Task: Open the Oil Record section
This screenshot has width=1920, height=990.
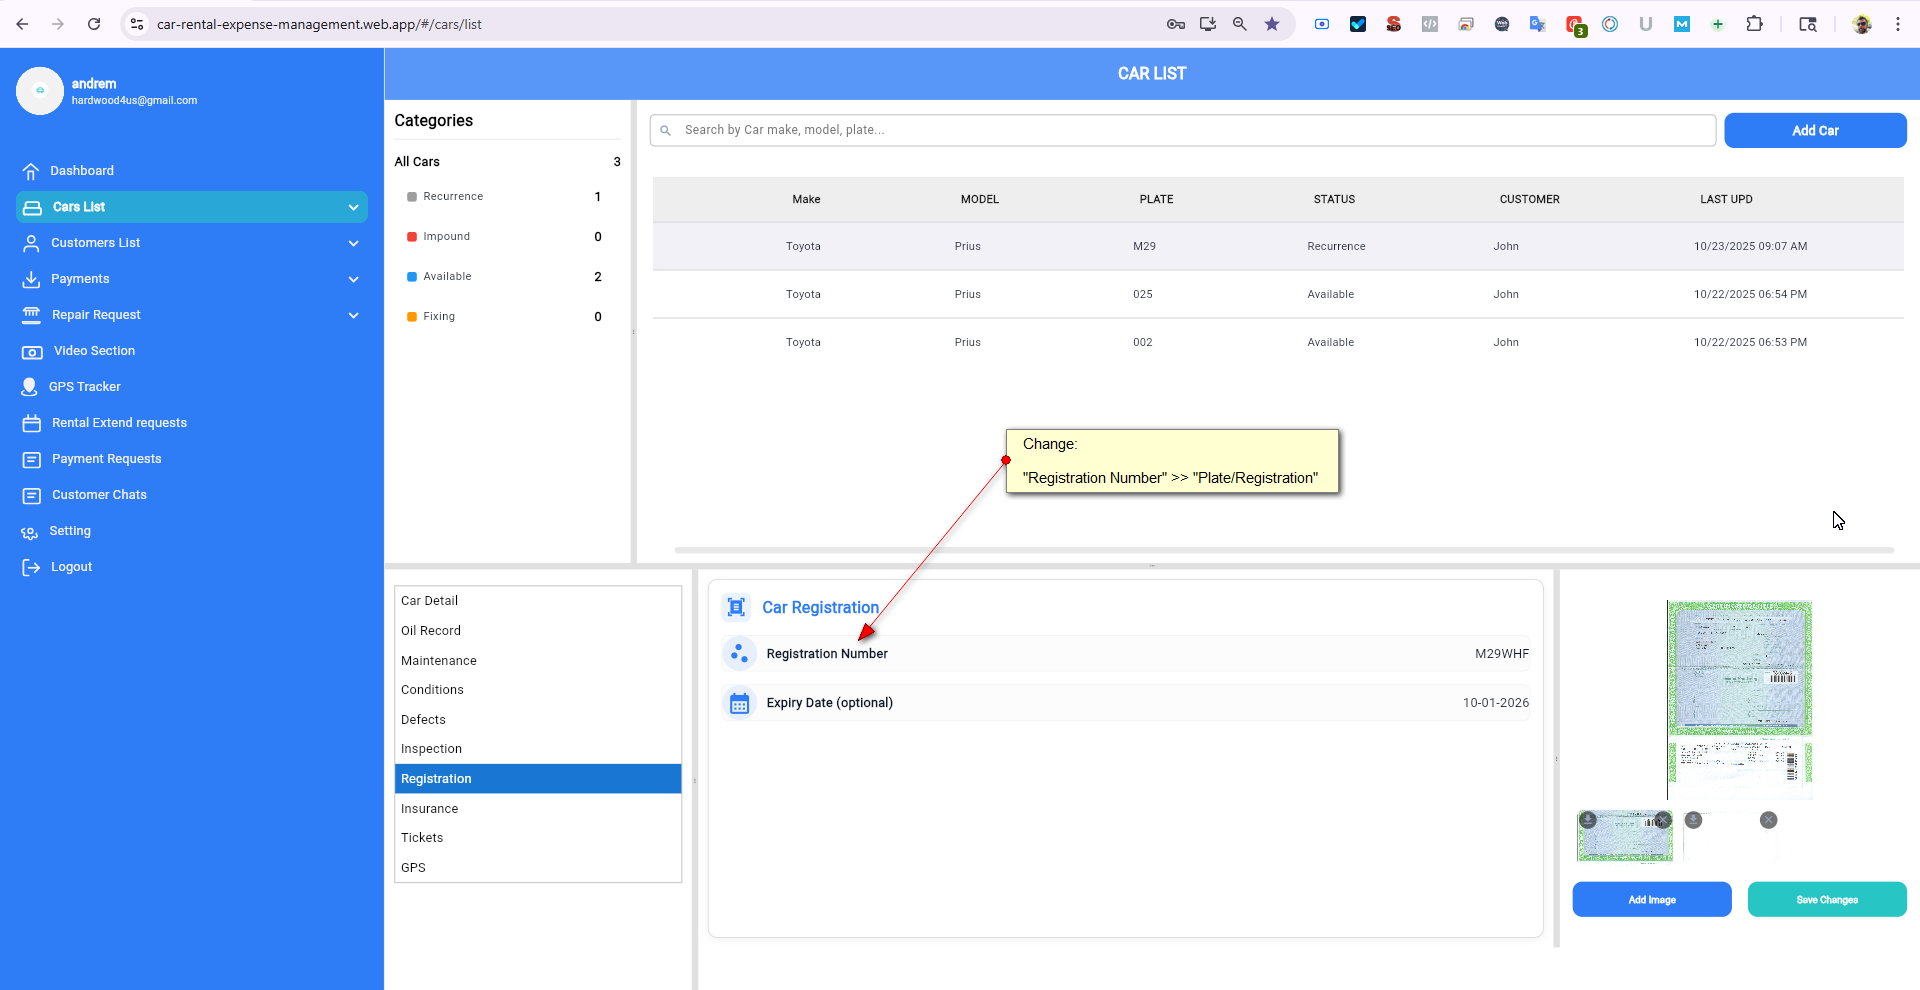Action: pos(431,631)
